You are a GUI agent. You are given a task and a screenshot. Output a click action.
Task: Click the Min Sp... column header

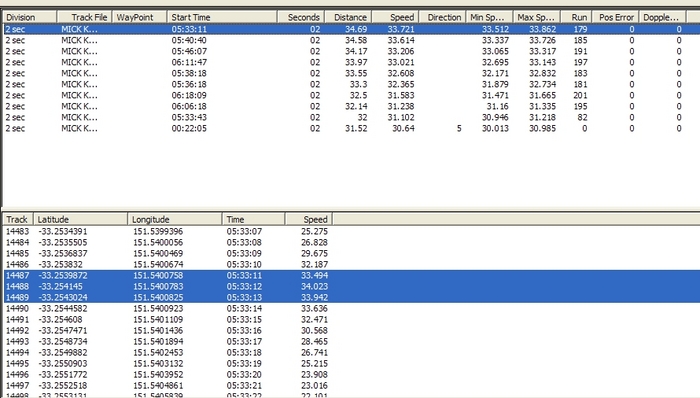pyautogui.click(x=489, y=17)
